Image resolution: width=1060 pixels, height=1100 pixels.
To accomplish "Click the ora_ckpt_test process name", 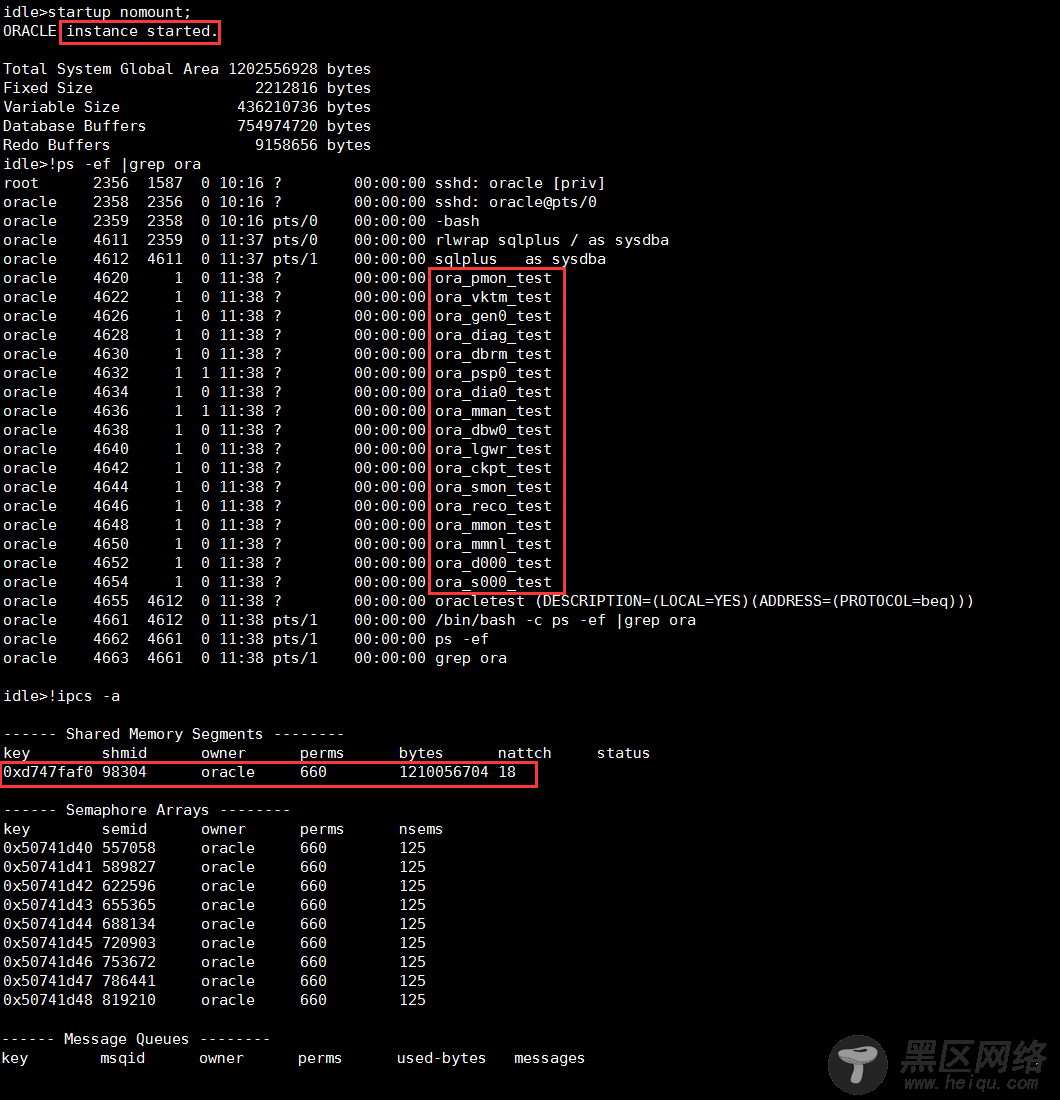I will tap(493, 467).
